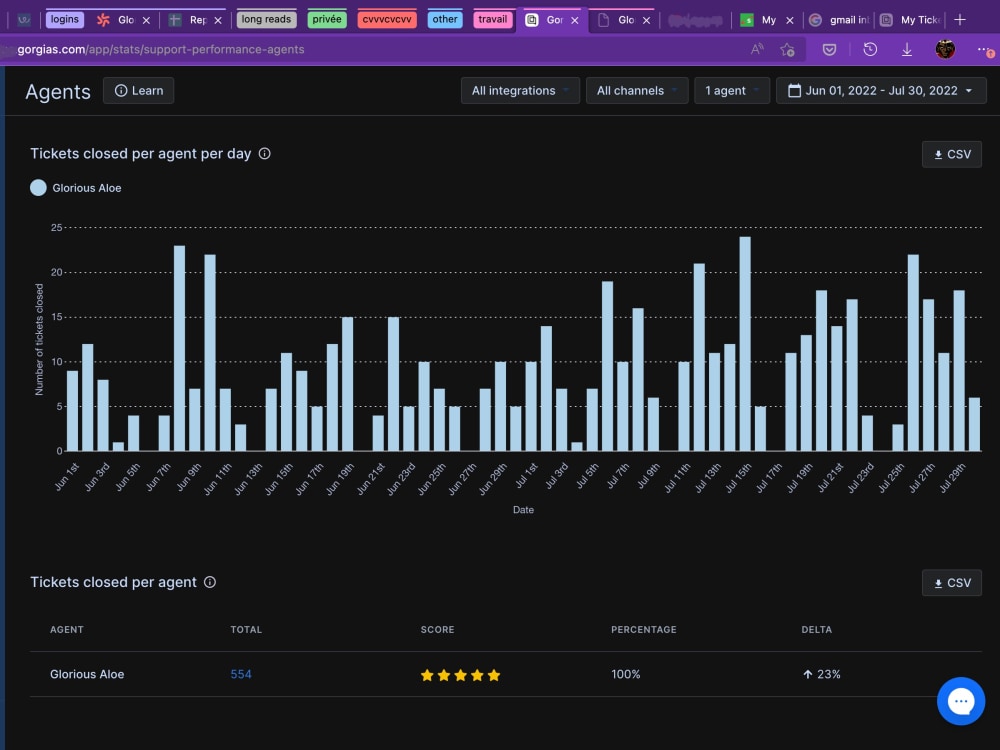Click the Jun 8th tallest bar
Screen dimensions: 1000x750
coord(179,348)
